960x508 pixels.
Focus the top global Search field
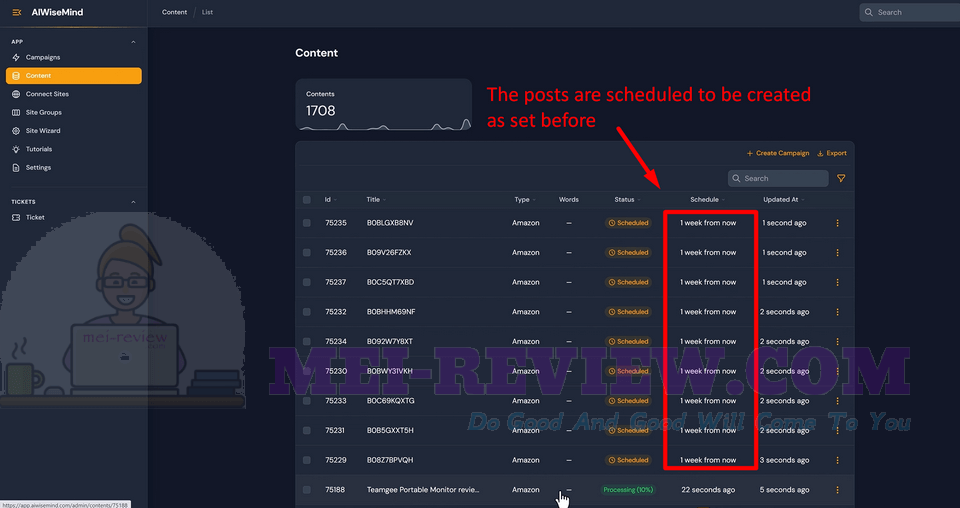coord(910,12)
